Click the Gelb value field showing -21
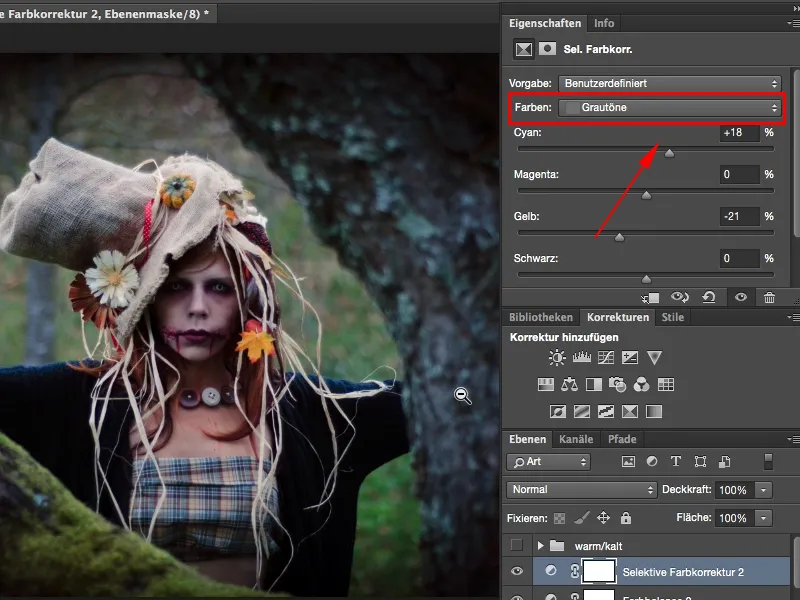This screenshot has height=600, width=800. [739, 216]
